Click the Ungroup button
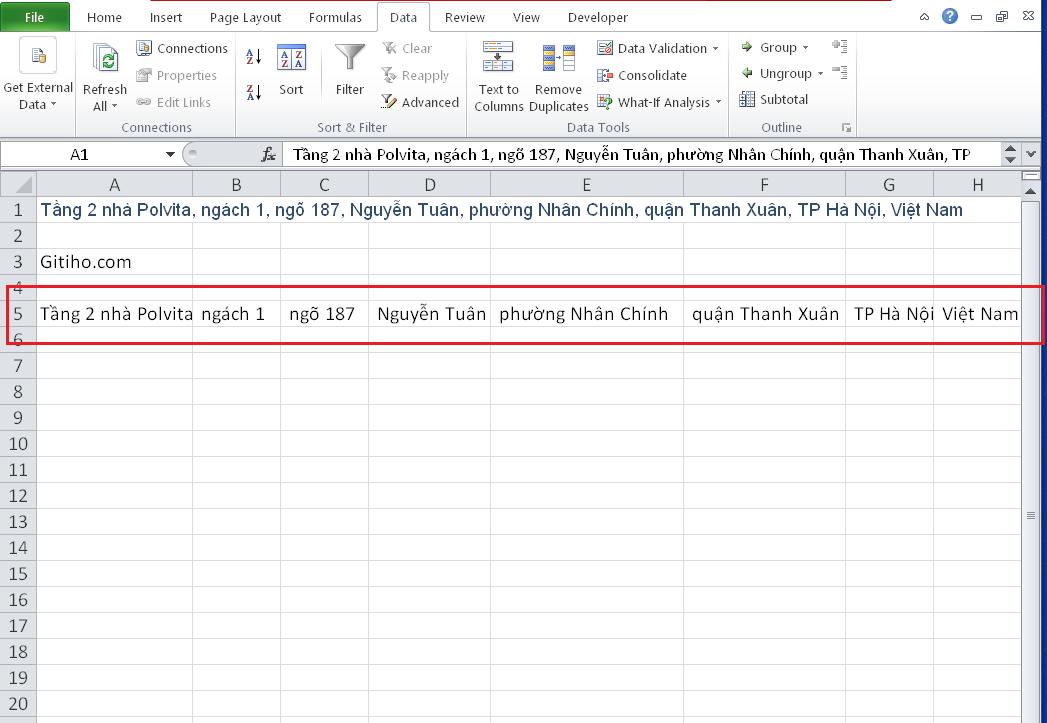Image resolution: width=1047 pixels, height=723 pixels. [777, 73]
